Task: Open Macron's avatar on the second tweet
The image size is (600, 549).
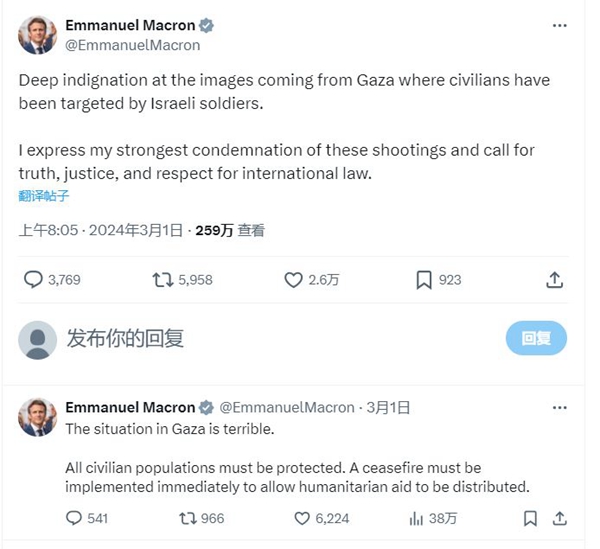Action: point(38,417)
